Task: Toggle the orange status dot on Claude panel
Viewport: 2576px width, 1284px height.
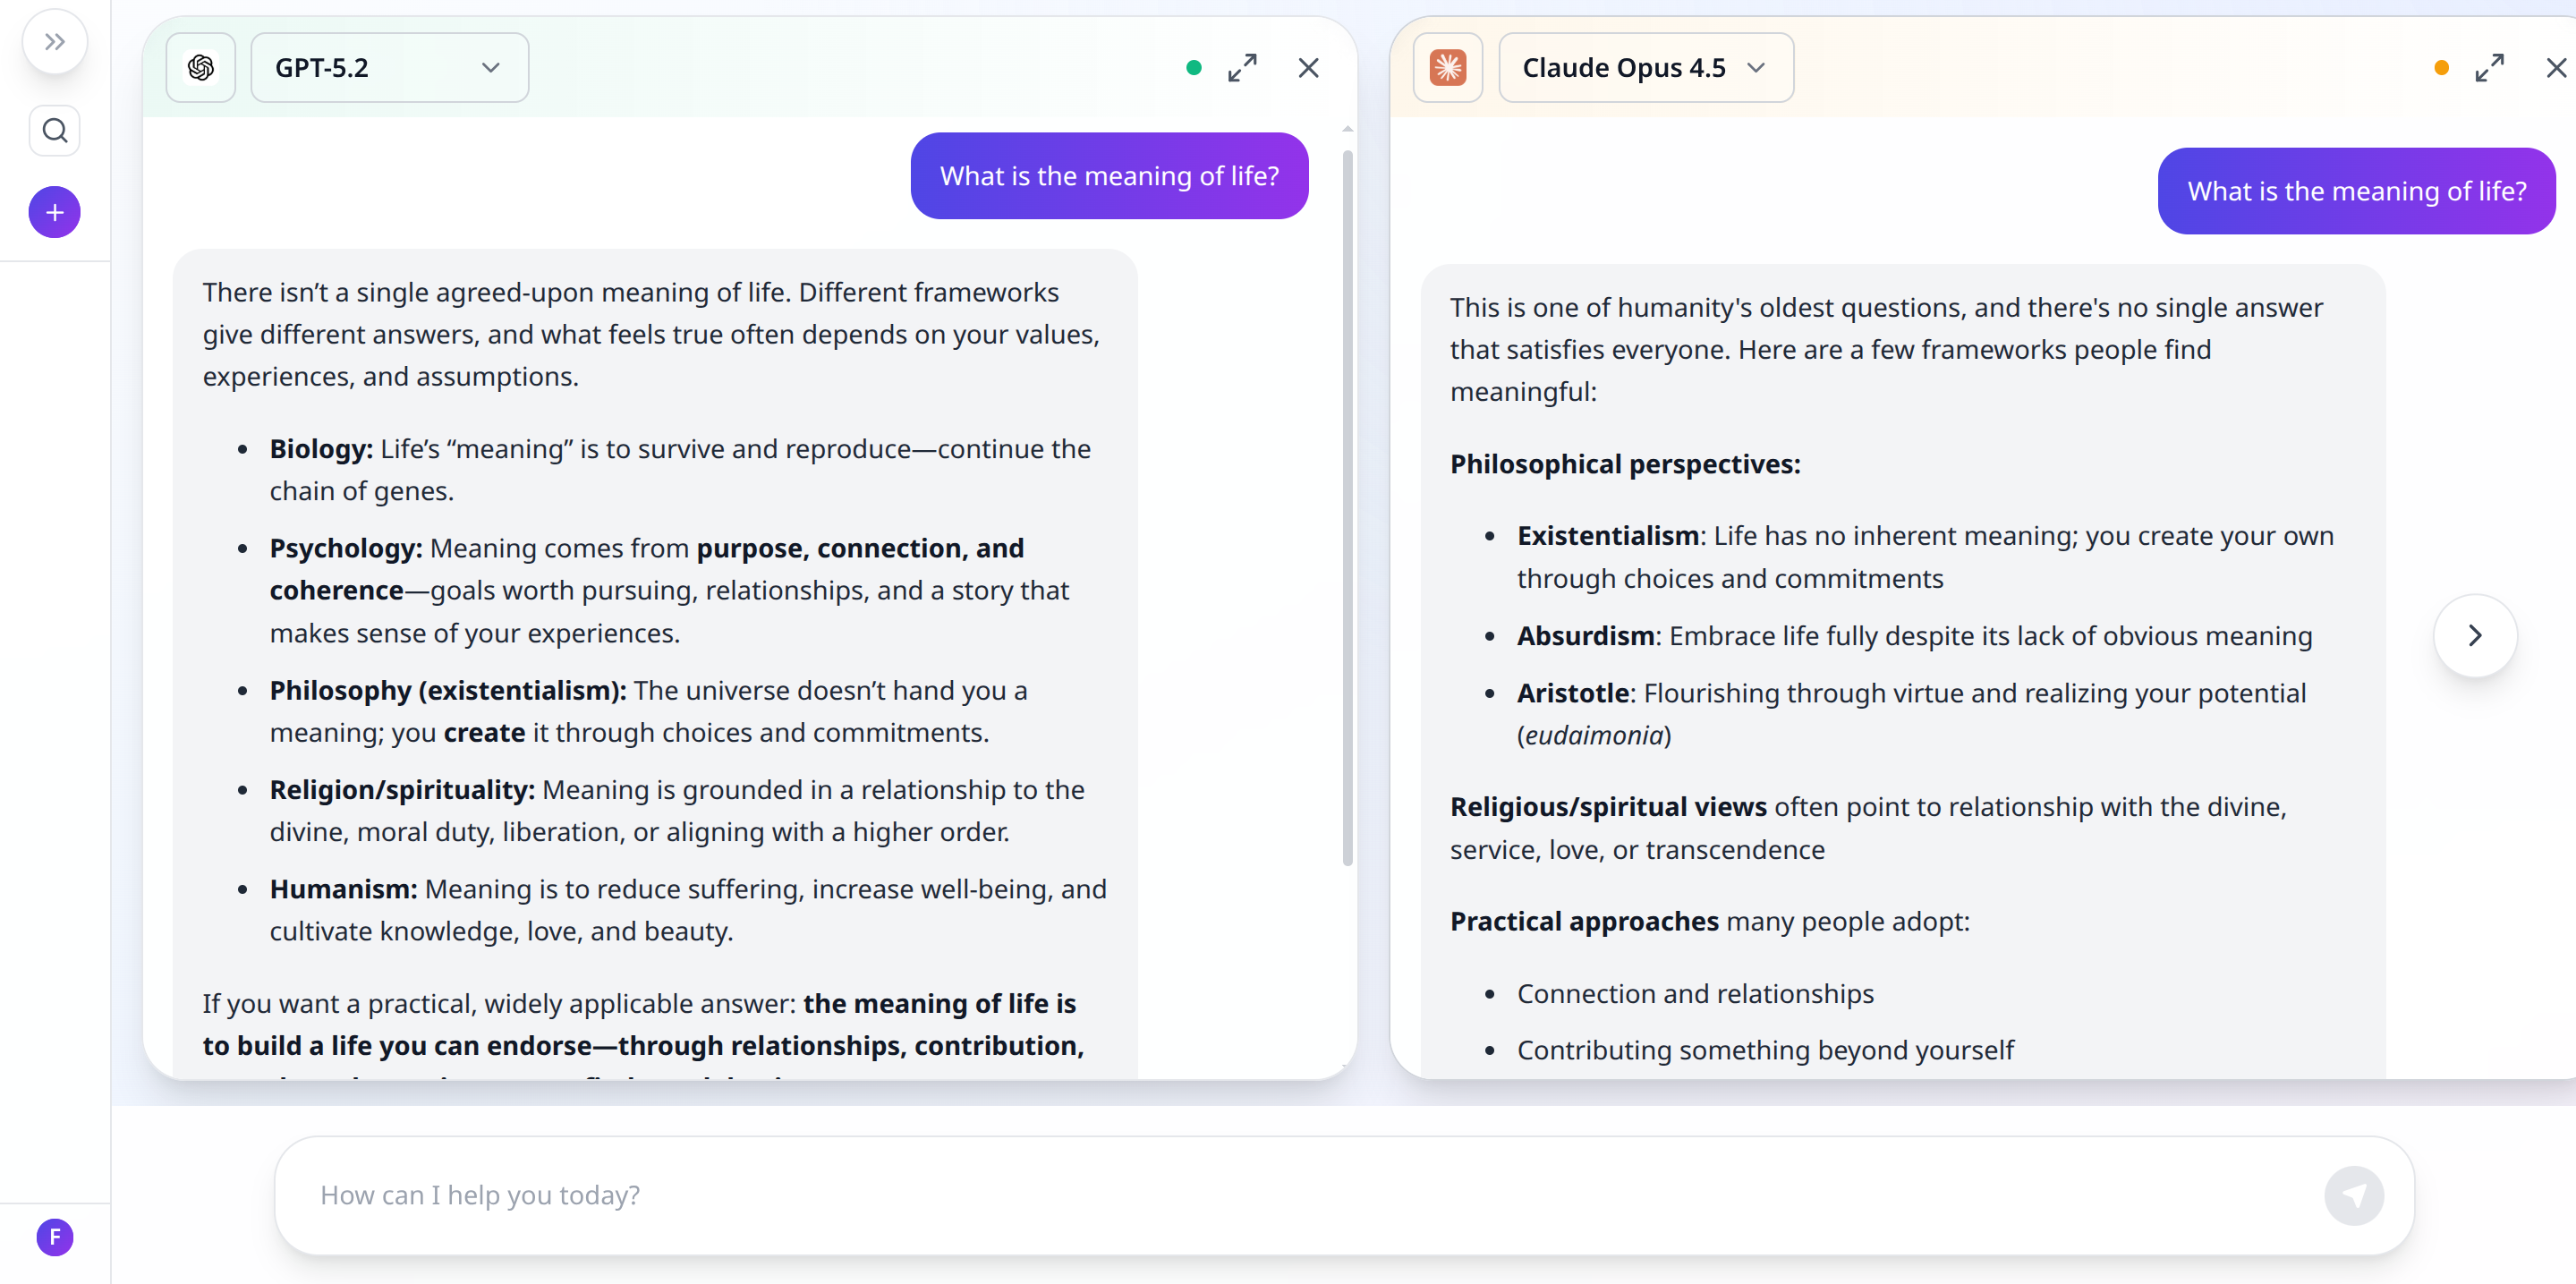Action: click(x=2441, y=67)
